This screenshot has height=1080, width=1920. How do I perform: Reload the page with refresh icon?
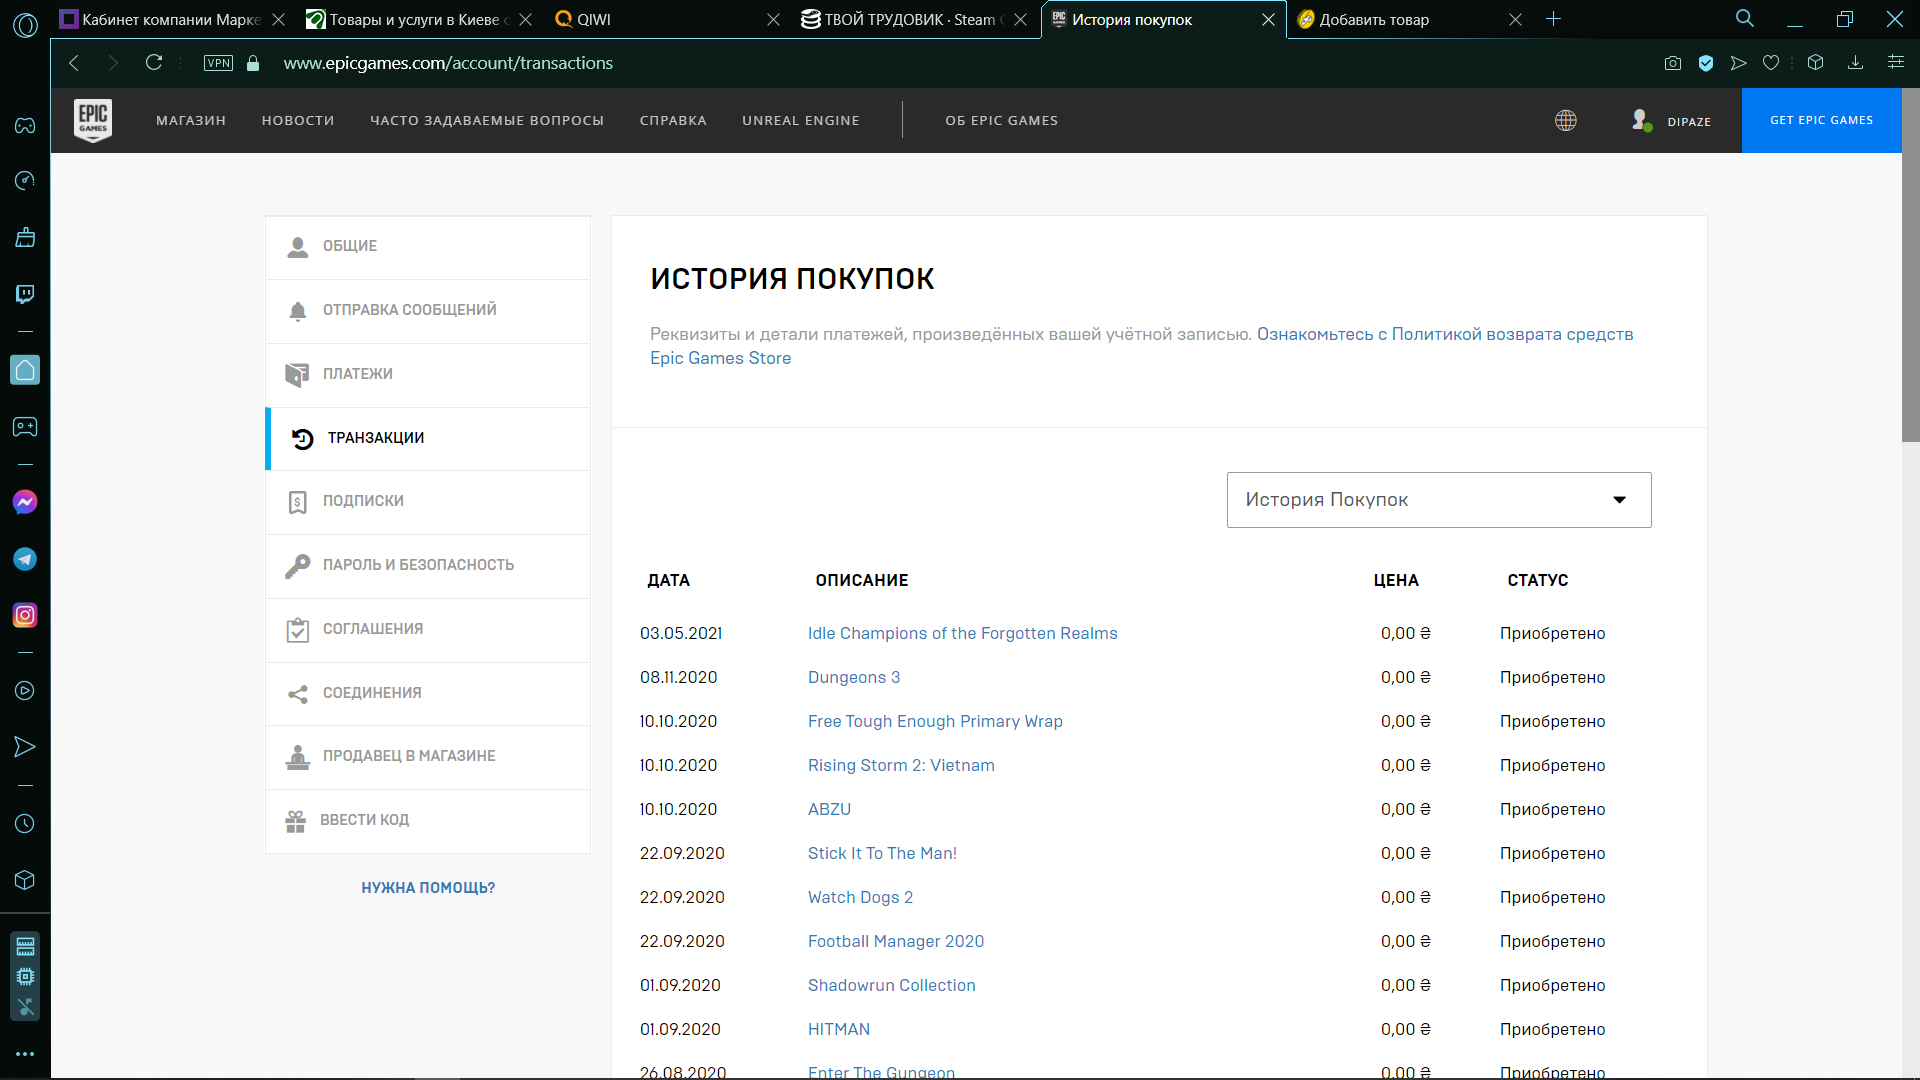[154, 63]
